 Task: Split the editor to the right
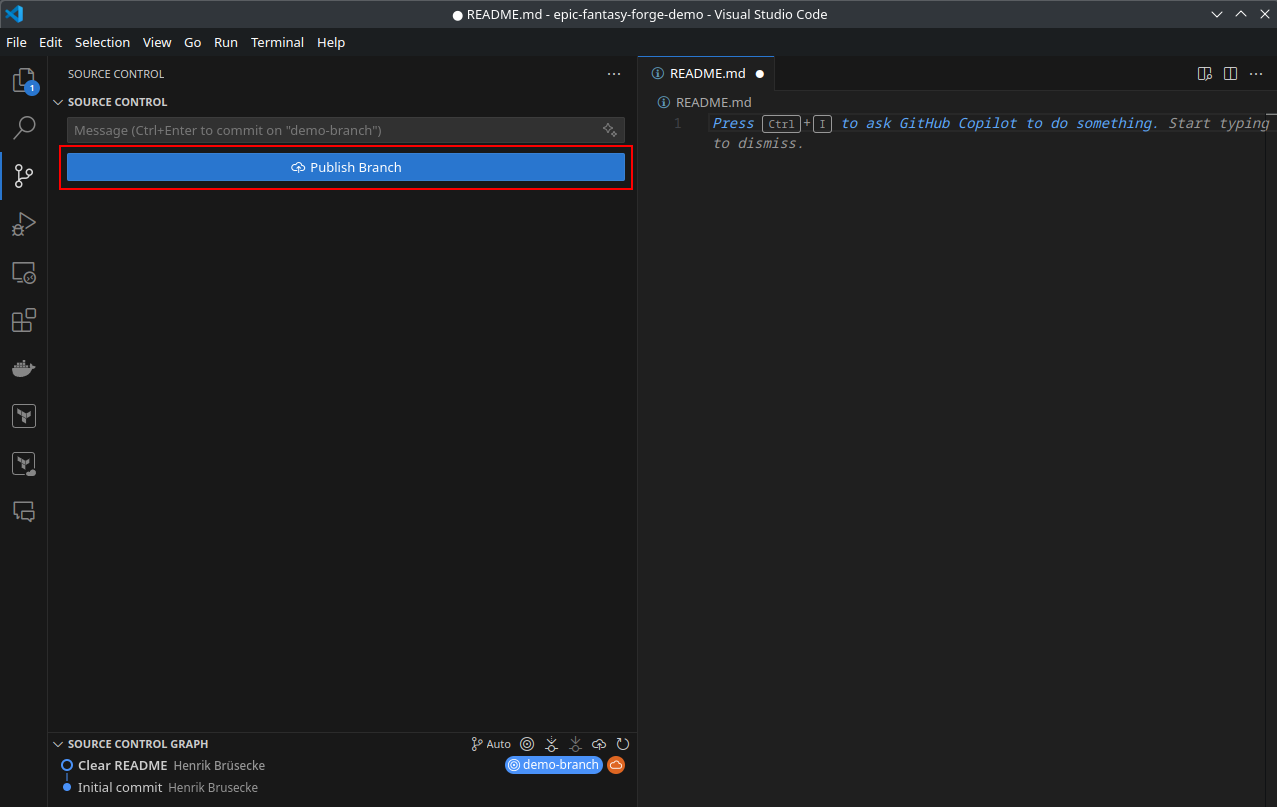tap(1231, 74)
